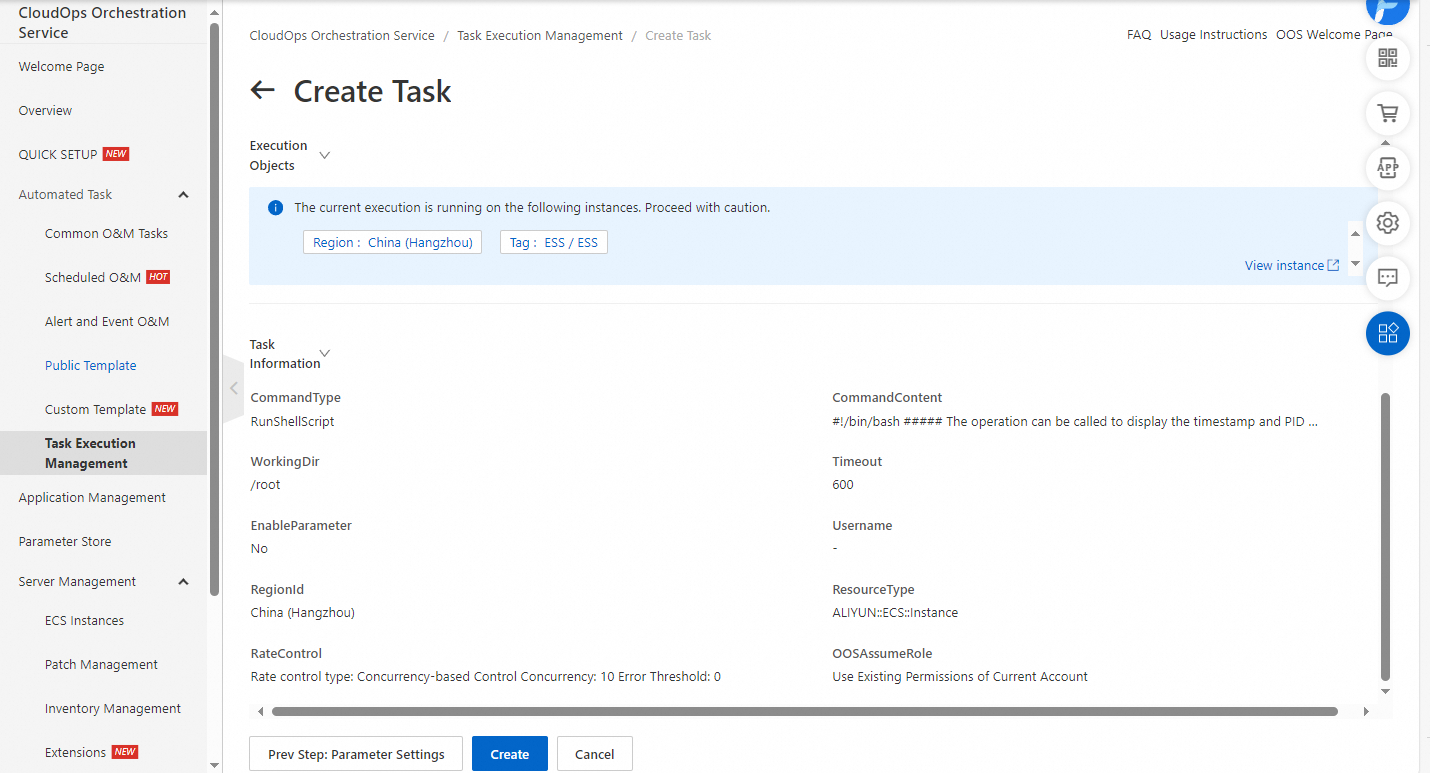The height and width of the screenshot is (773, 1430).
Task: Collapse the Task Information section
Action: (324, 353)
